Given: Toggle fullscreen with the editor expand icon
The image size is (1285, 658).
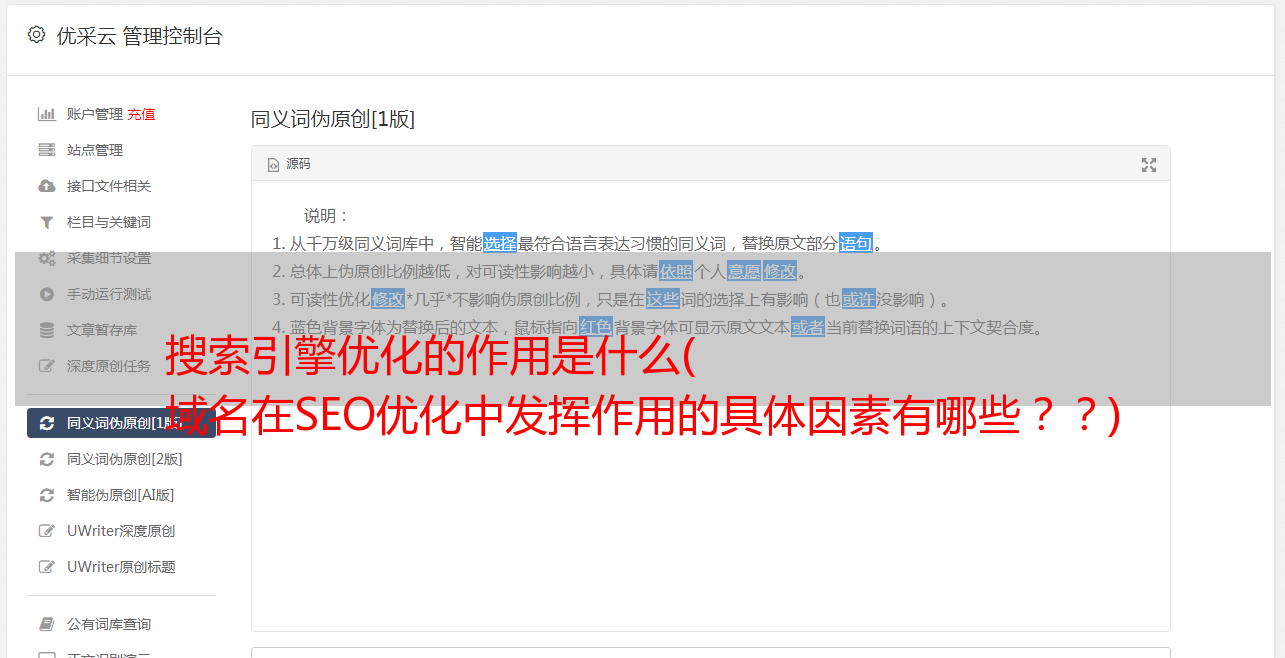Looking at the screenshot, I should [x=1149, y=165].
